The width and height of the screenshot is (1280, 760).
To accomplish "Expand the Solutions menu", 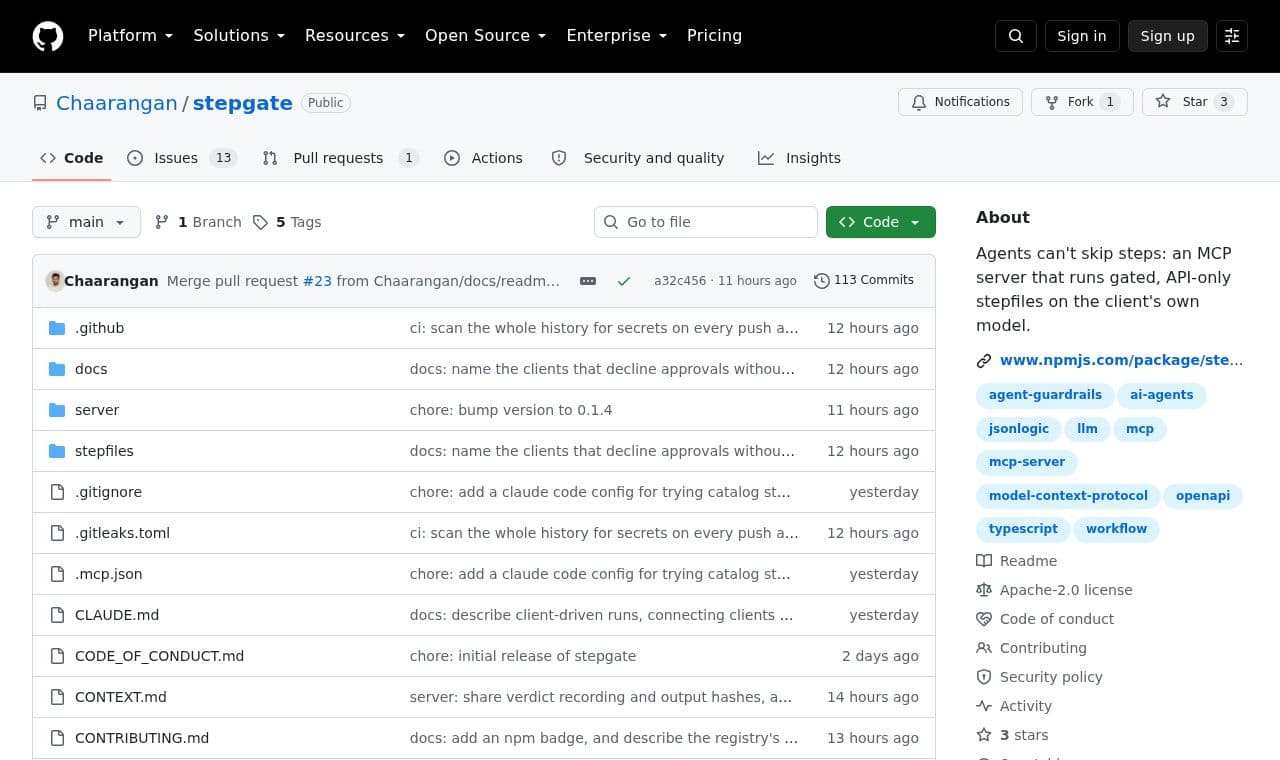I will coord(239,36).
